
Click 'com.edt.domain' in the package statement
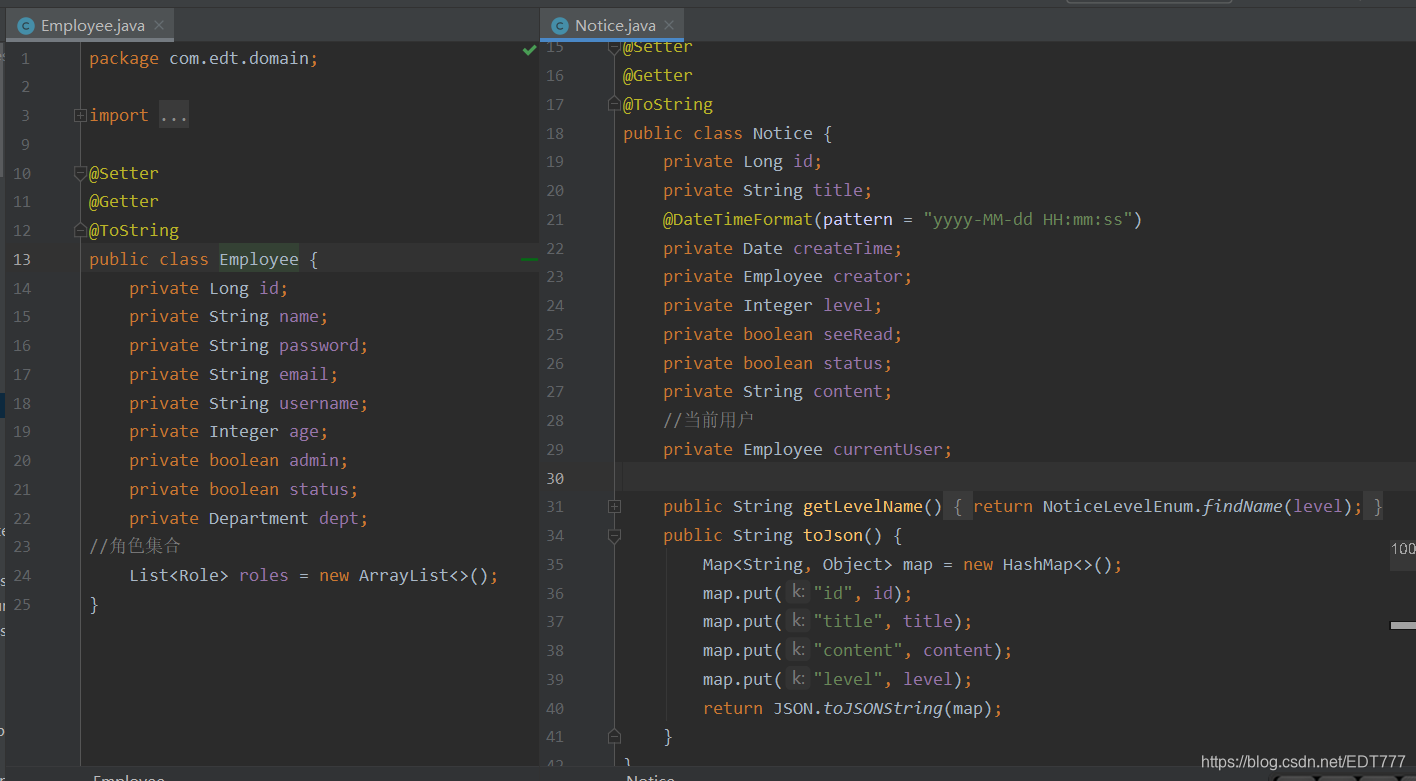point(239,59)
